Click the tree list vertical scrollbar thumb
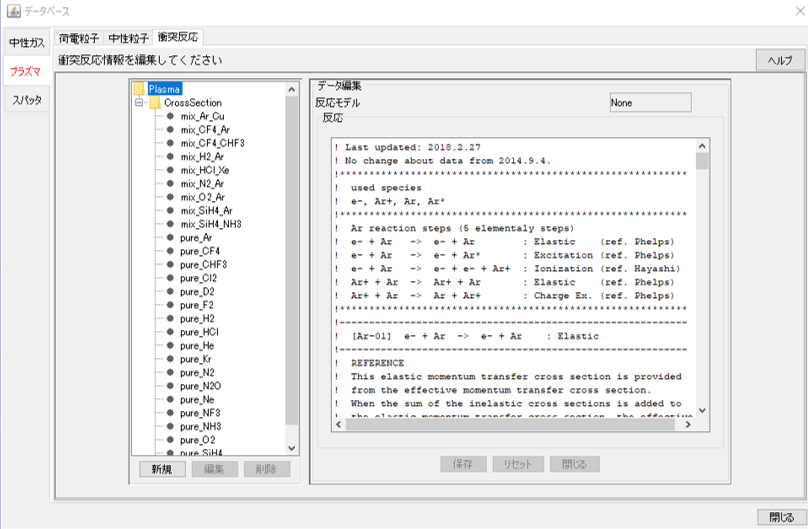This screenshot has width=808, height=529. (x=292, y=260)
